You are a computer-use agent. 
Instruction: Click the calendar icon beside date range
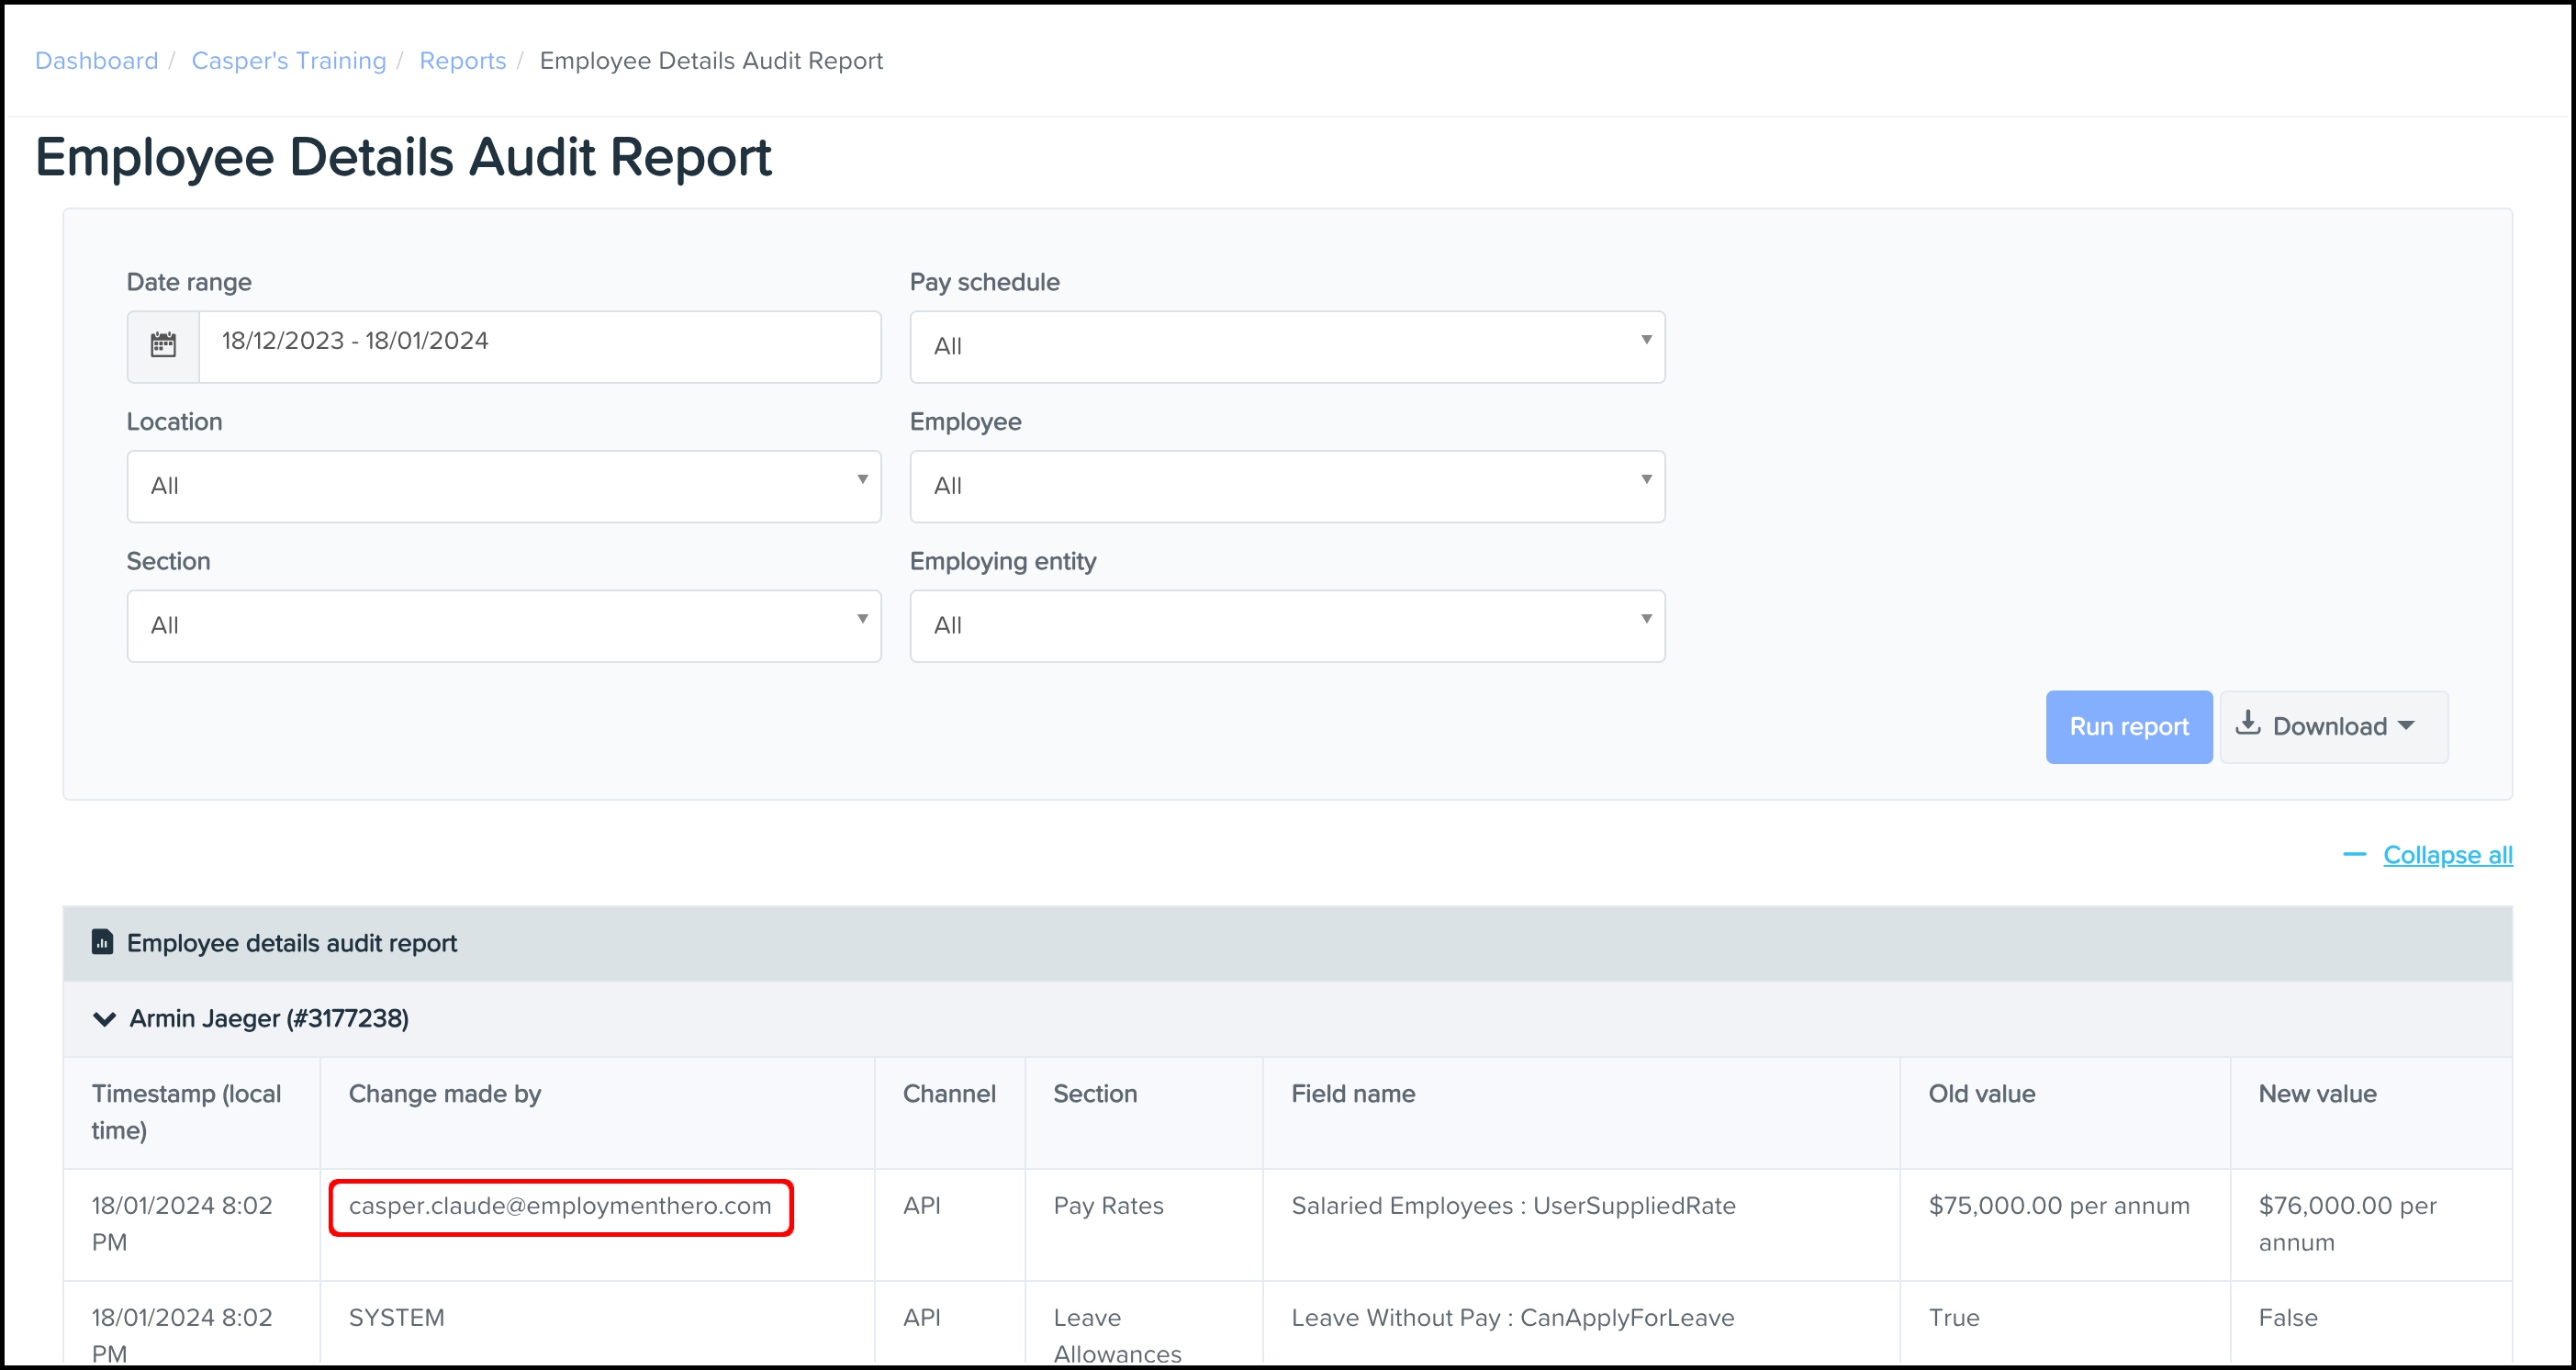point(163,346)
